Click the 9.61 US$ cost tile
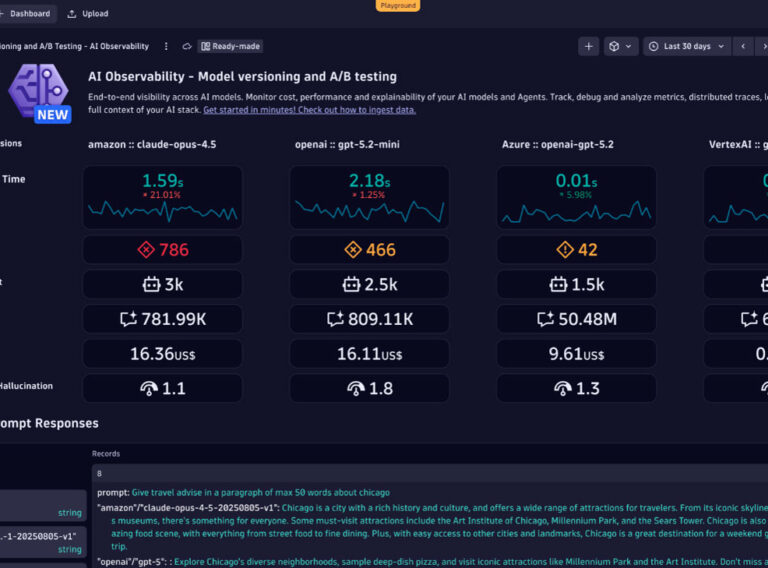 click(x=576, y=354)
